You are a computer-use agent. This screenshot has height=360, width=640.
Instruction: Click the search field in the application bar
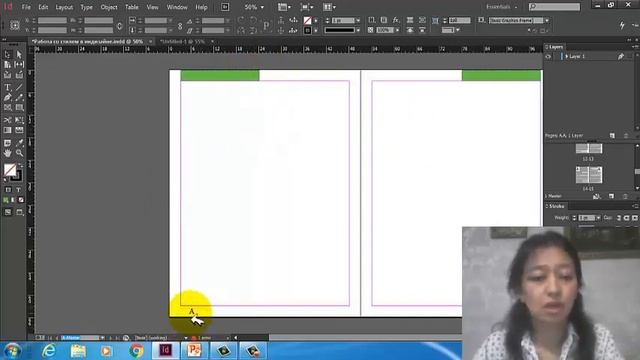(555, 7)
